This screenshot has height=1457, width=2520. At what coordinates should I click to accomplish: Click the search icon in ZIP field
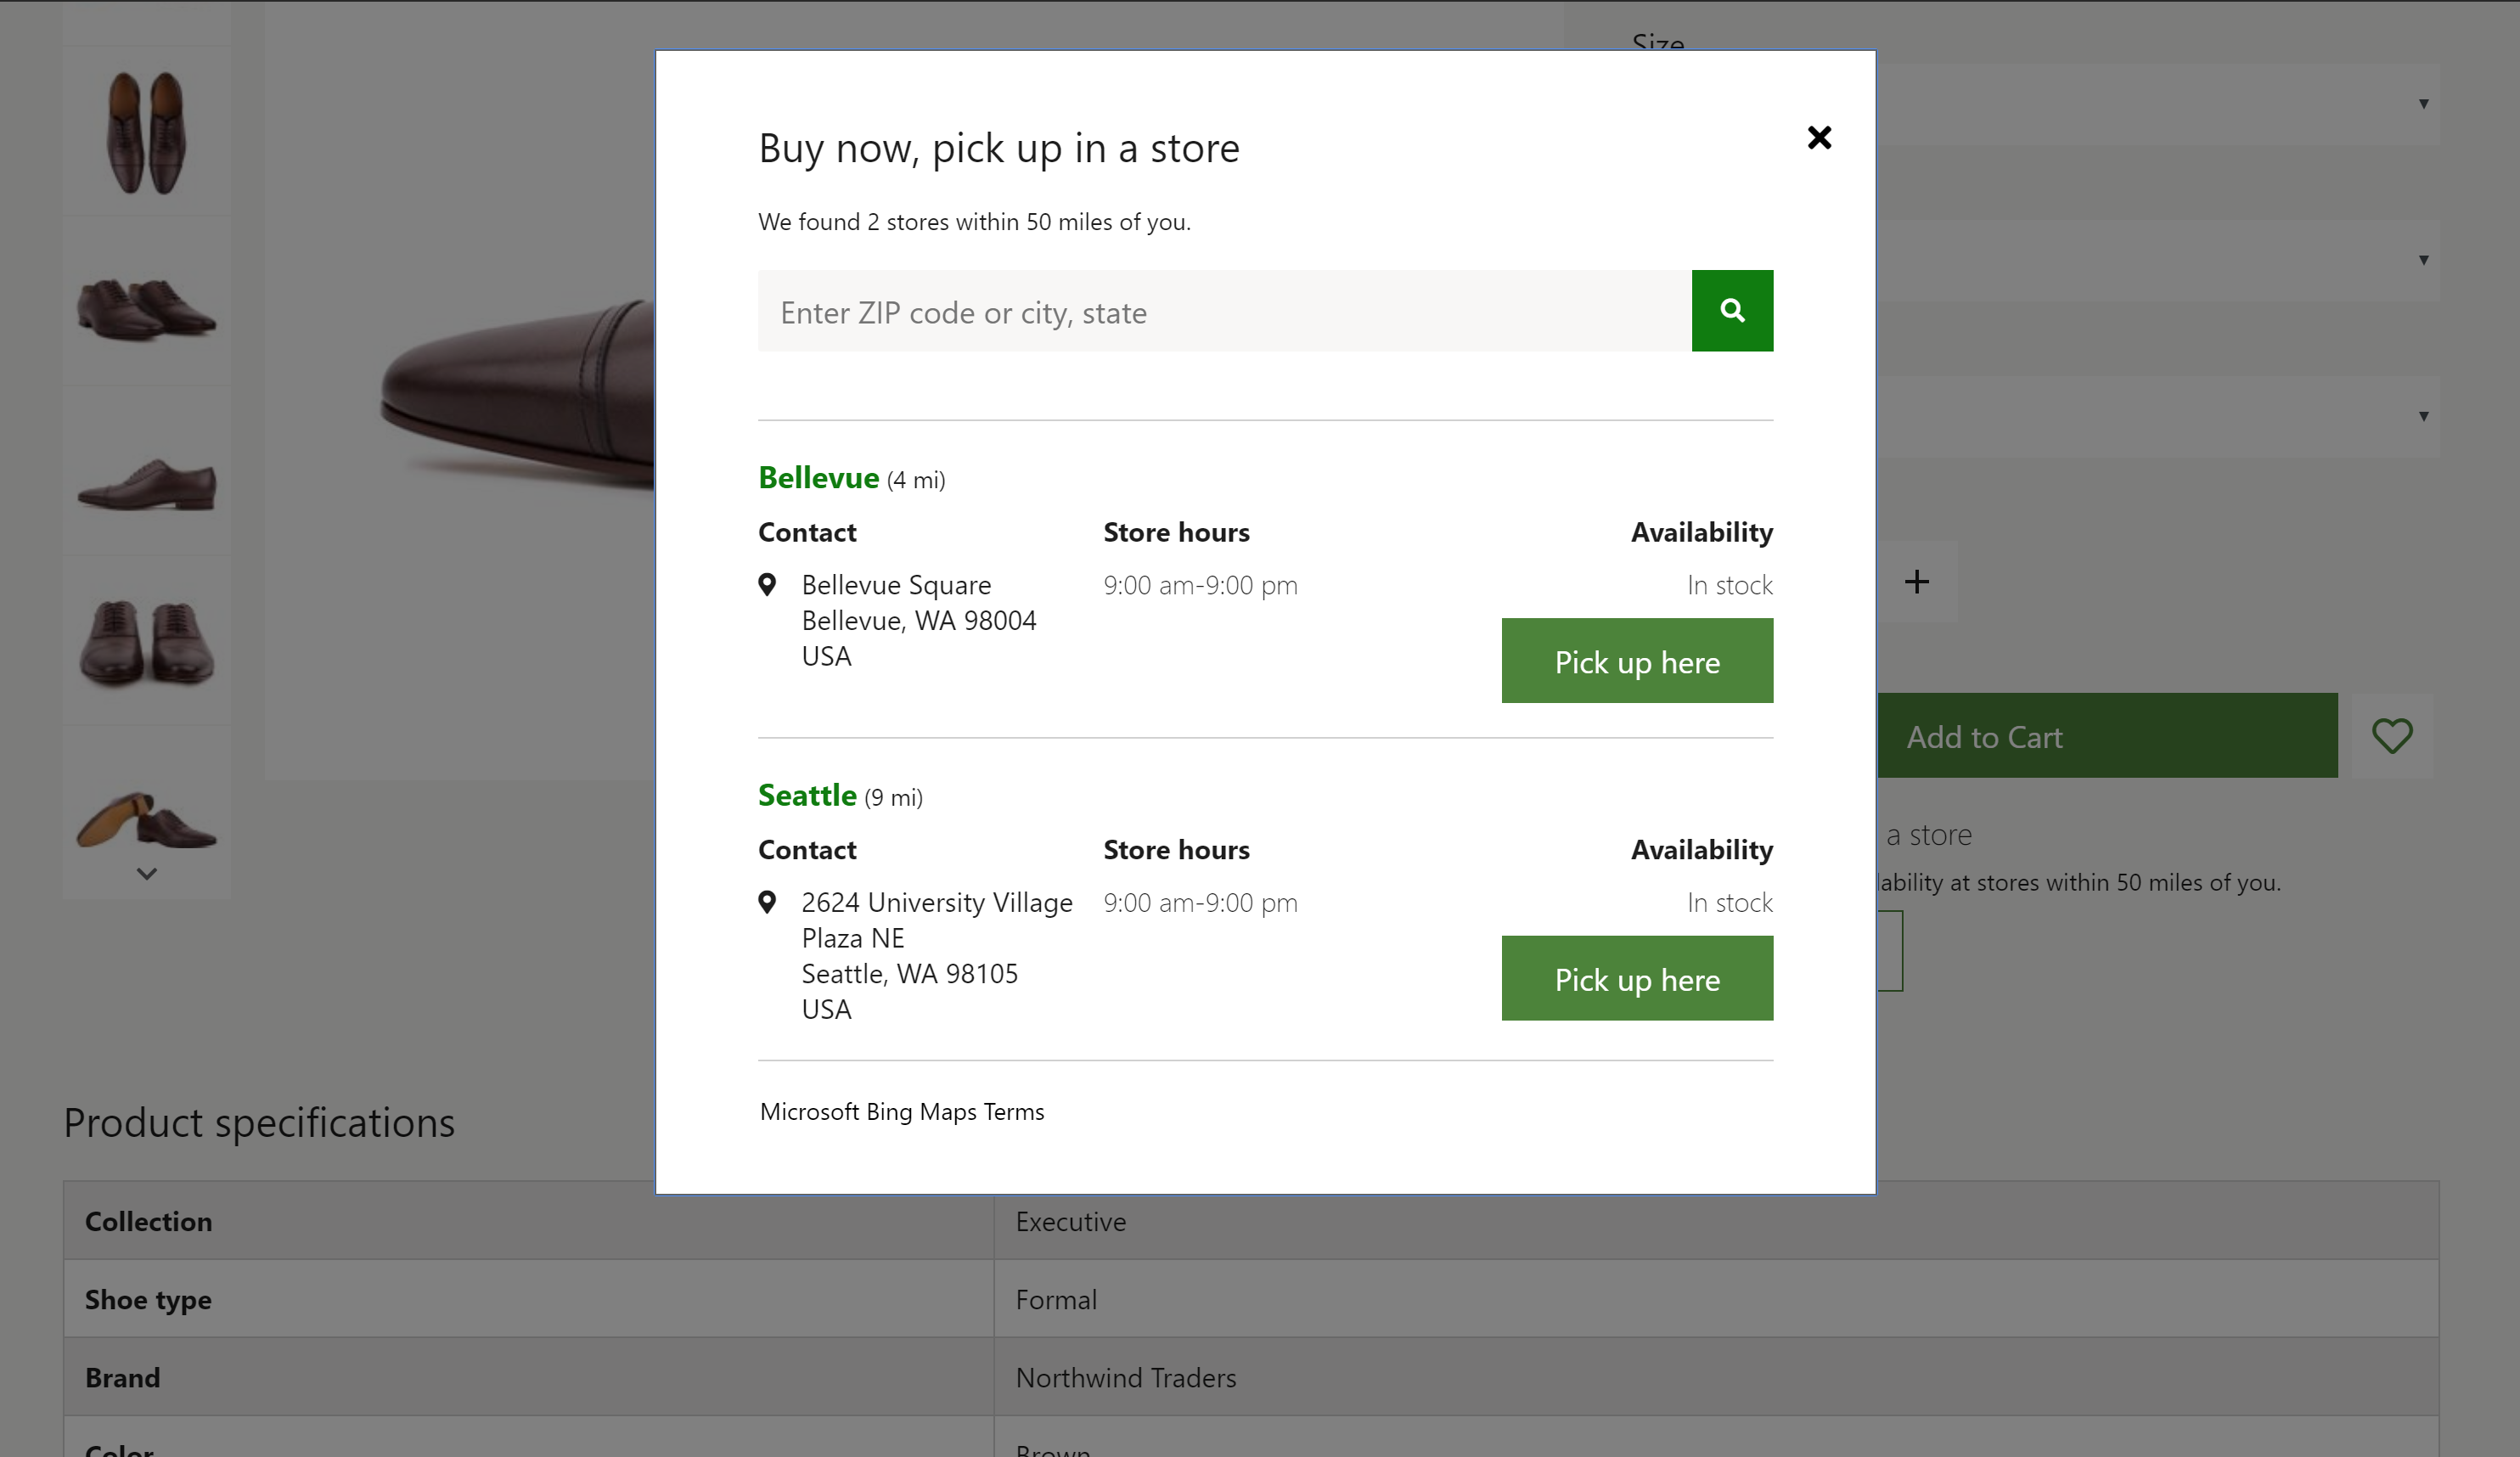tap(1733, 309)
